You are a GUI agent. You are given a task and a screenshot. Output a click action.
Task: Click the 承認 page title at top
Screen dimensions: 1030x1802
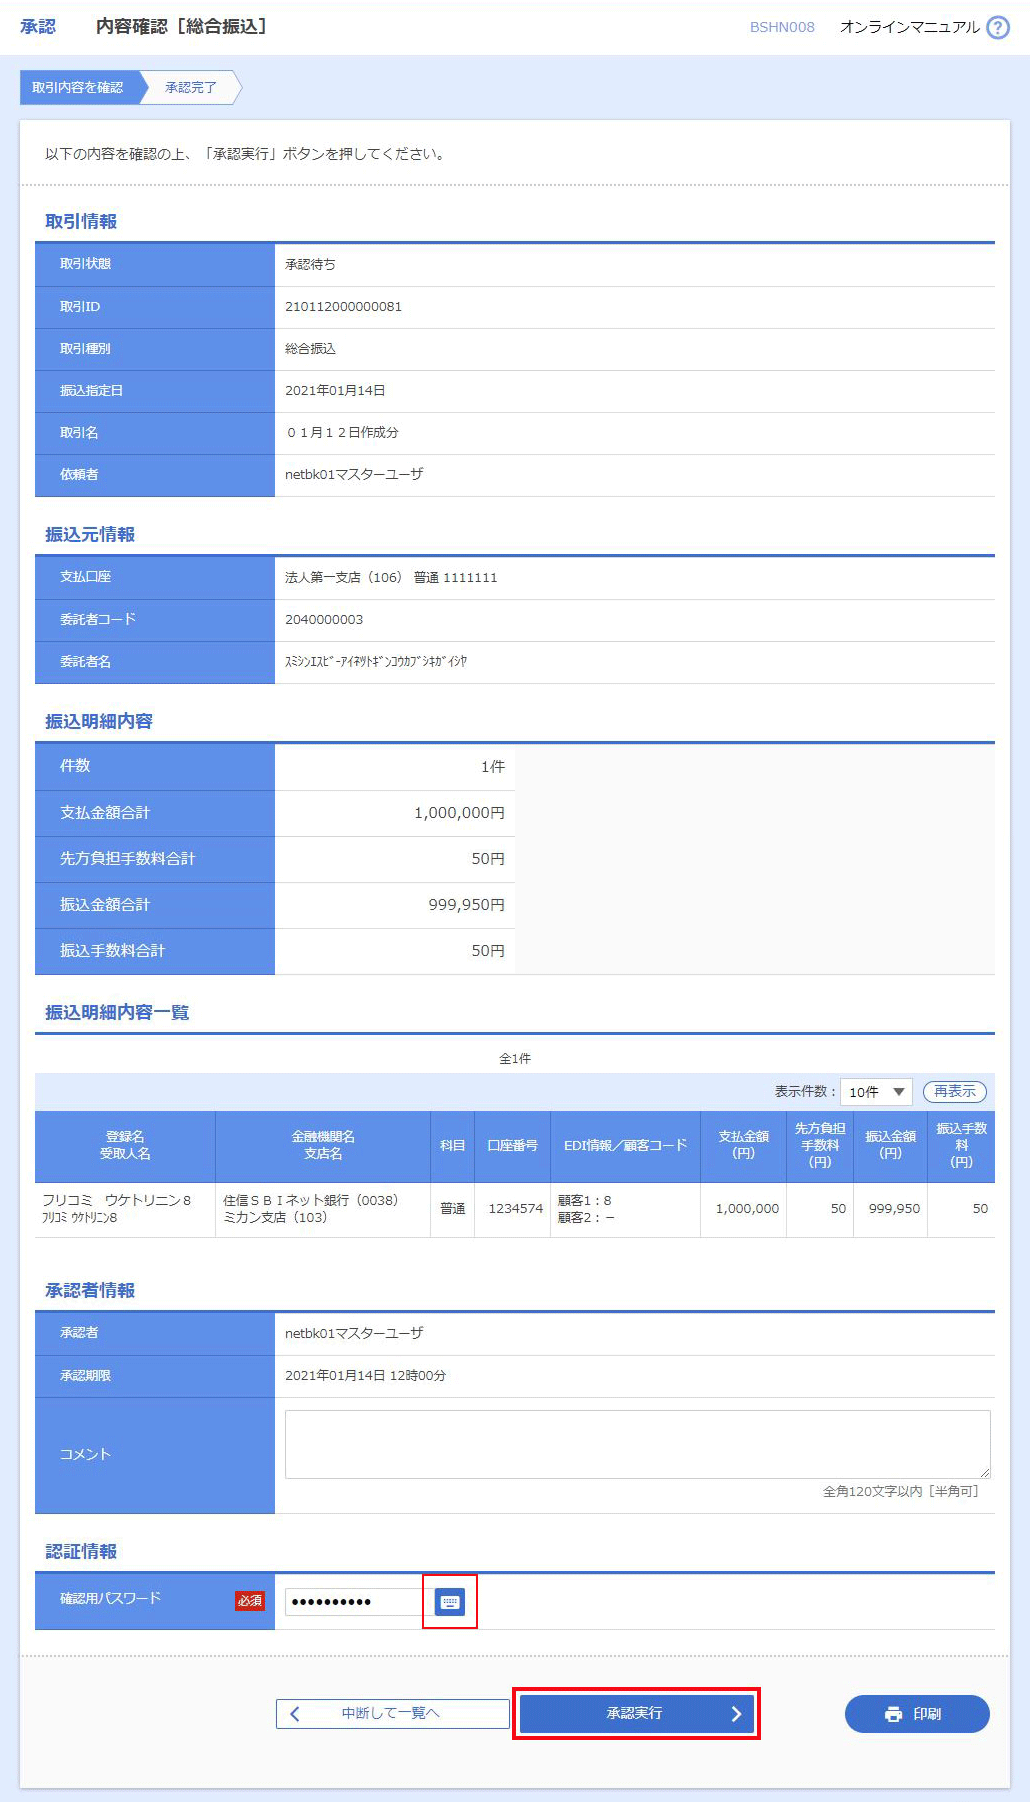[38, 27]
